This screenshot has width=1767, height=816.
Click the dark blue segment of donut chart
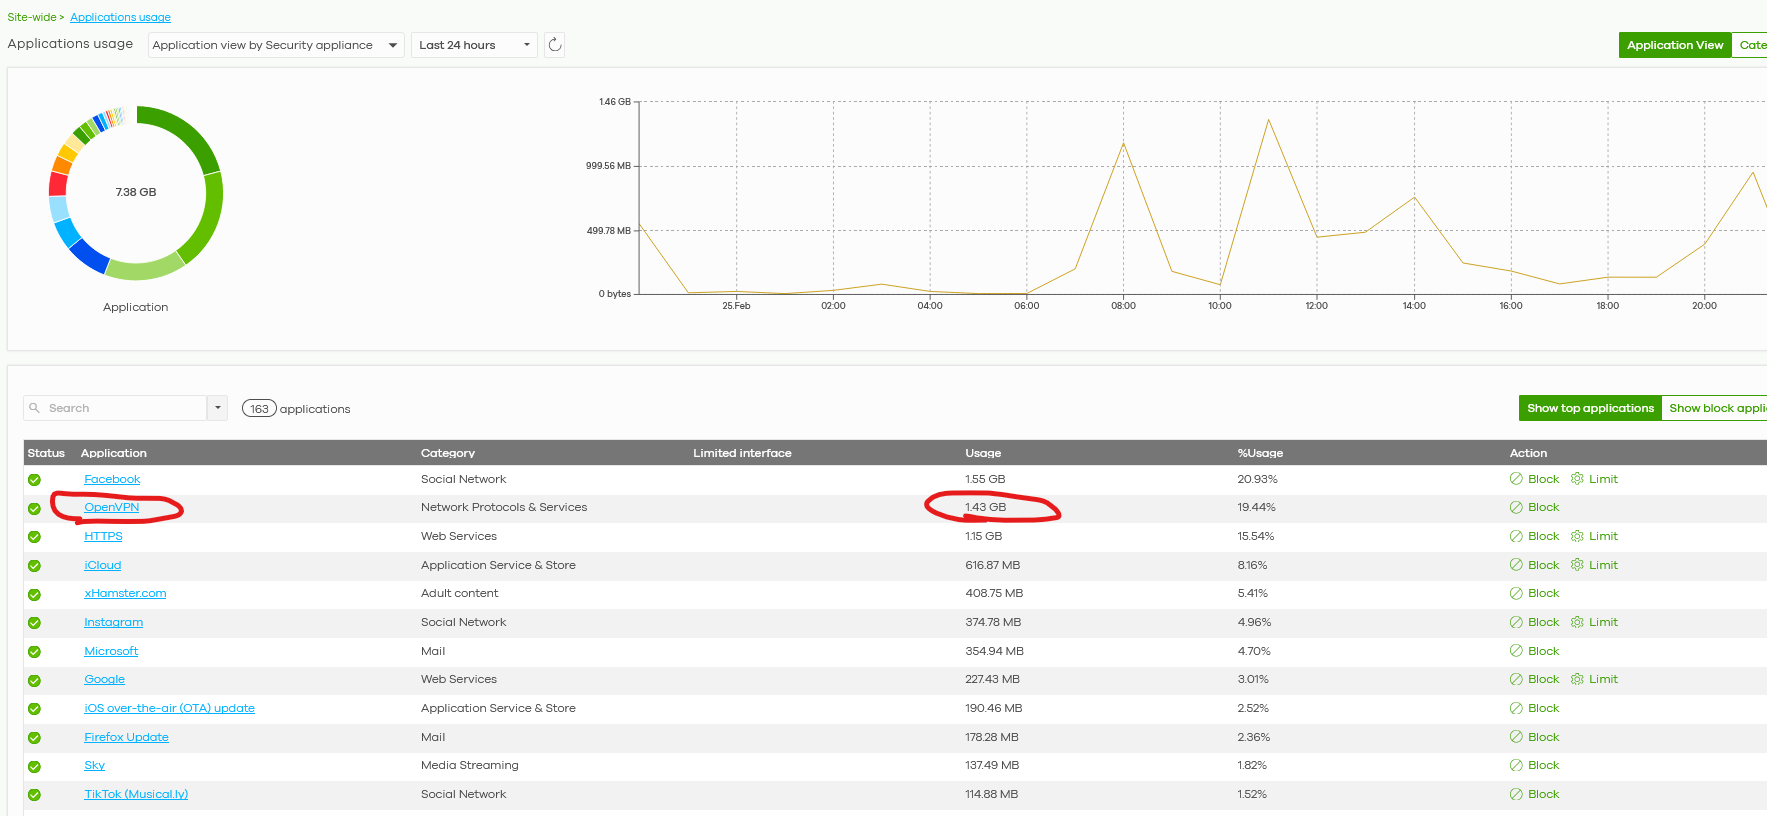[88, 256]
